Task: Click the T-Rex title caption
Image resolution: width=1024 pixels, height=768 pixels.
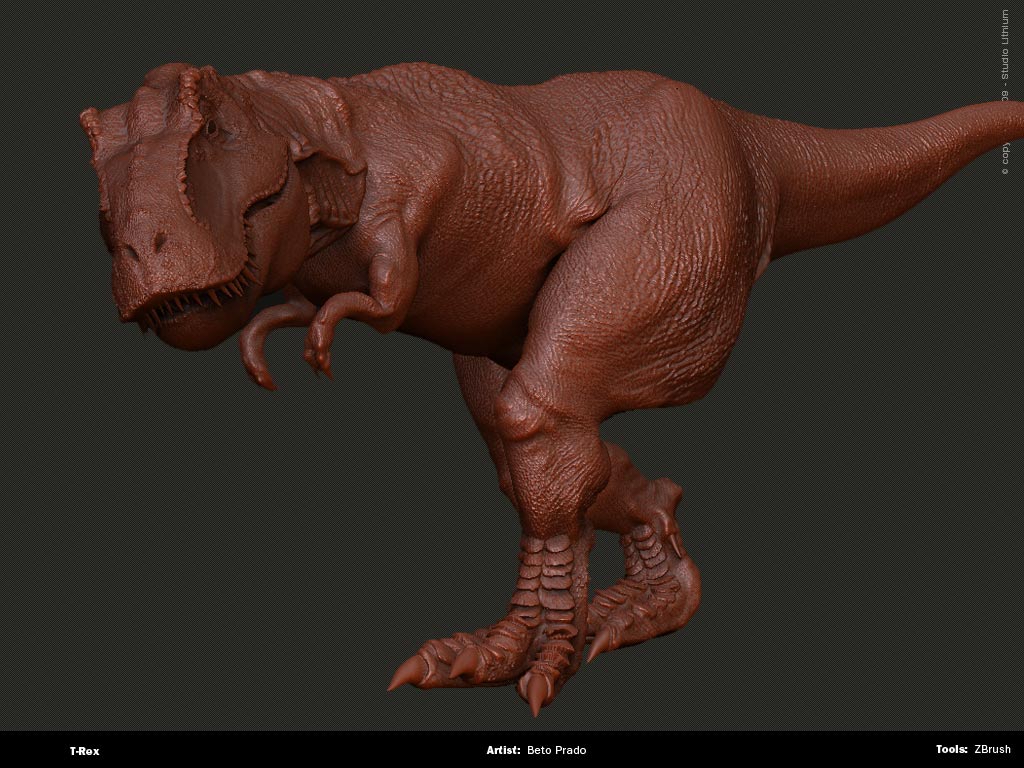Action: click(x=85, y=751)
